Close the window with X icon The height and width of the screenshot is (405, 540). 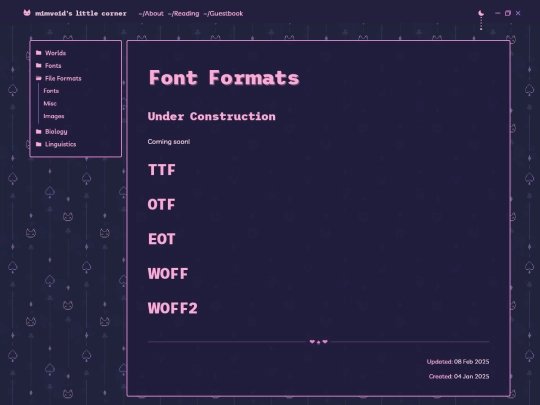click(518, 13)
